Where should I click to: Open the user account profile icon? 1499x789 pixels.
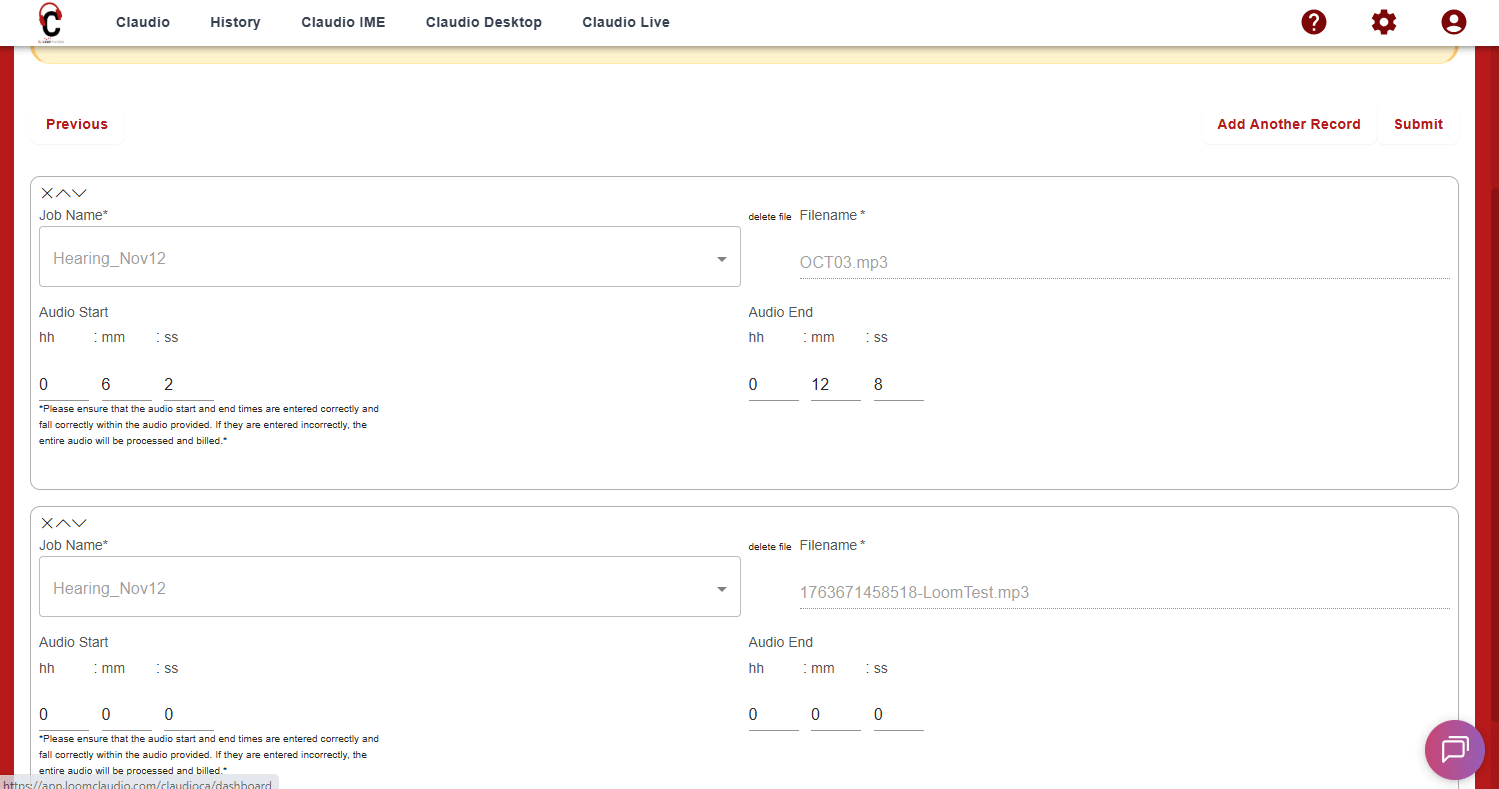coord(1453,22)
